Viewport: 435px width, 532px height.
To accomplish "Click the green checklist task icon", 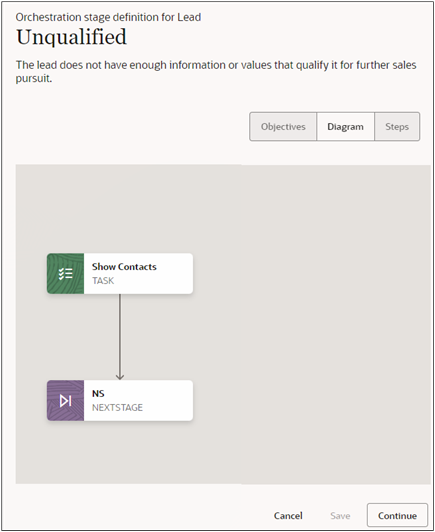I will (x=65, y=273).
